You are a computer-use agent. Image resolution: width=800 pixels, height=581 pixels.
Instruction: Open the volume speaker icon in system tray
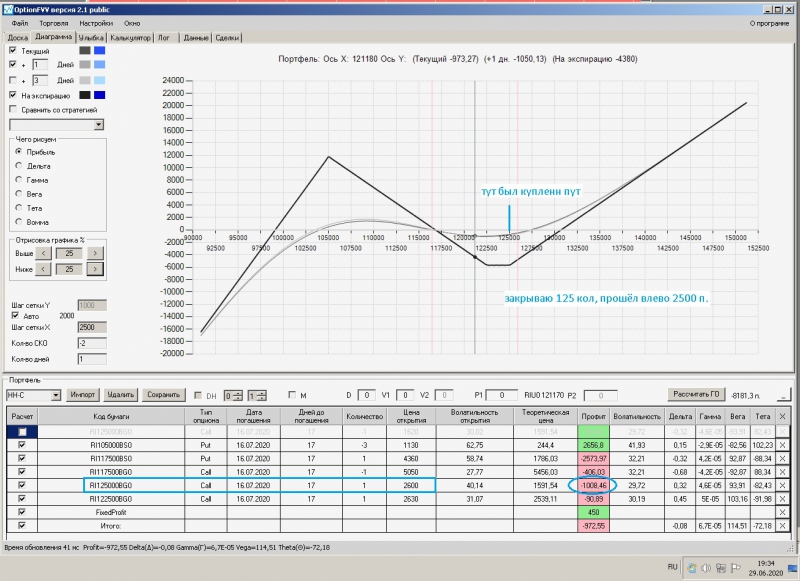tap(706, 568)
